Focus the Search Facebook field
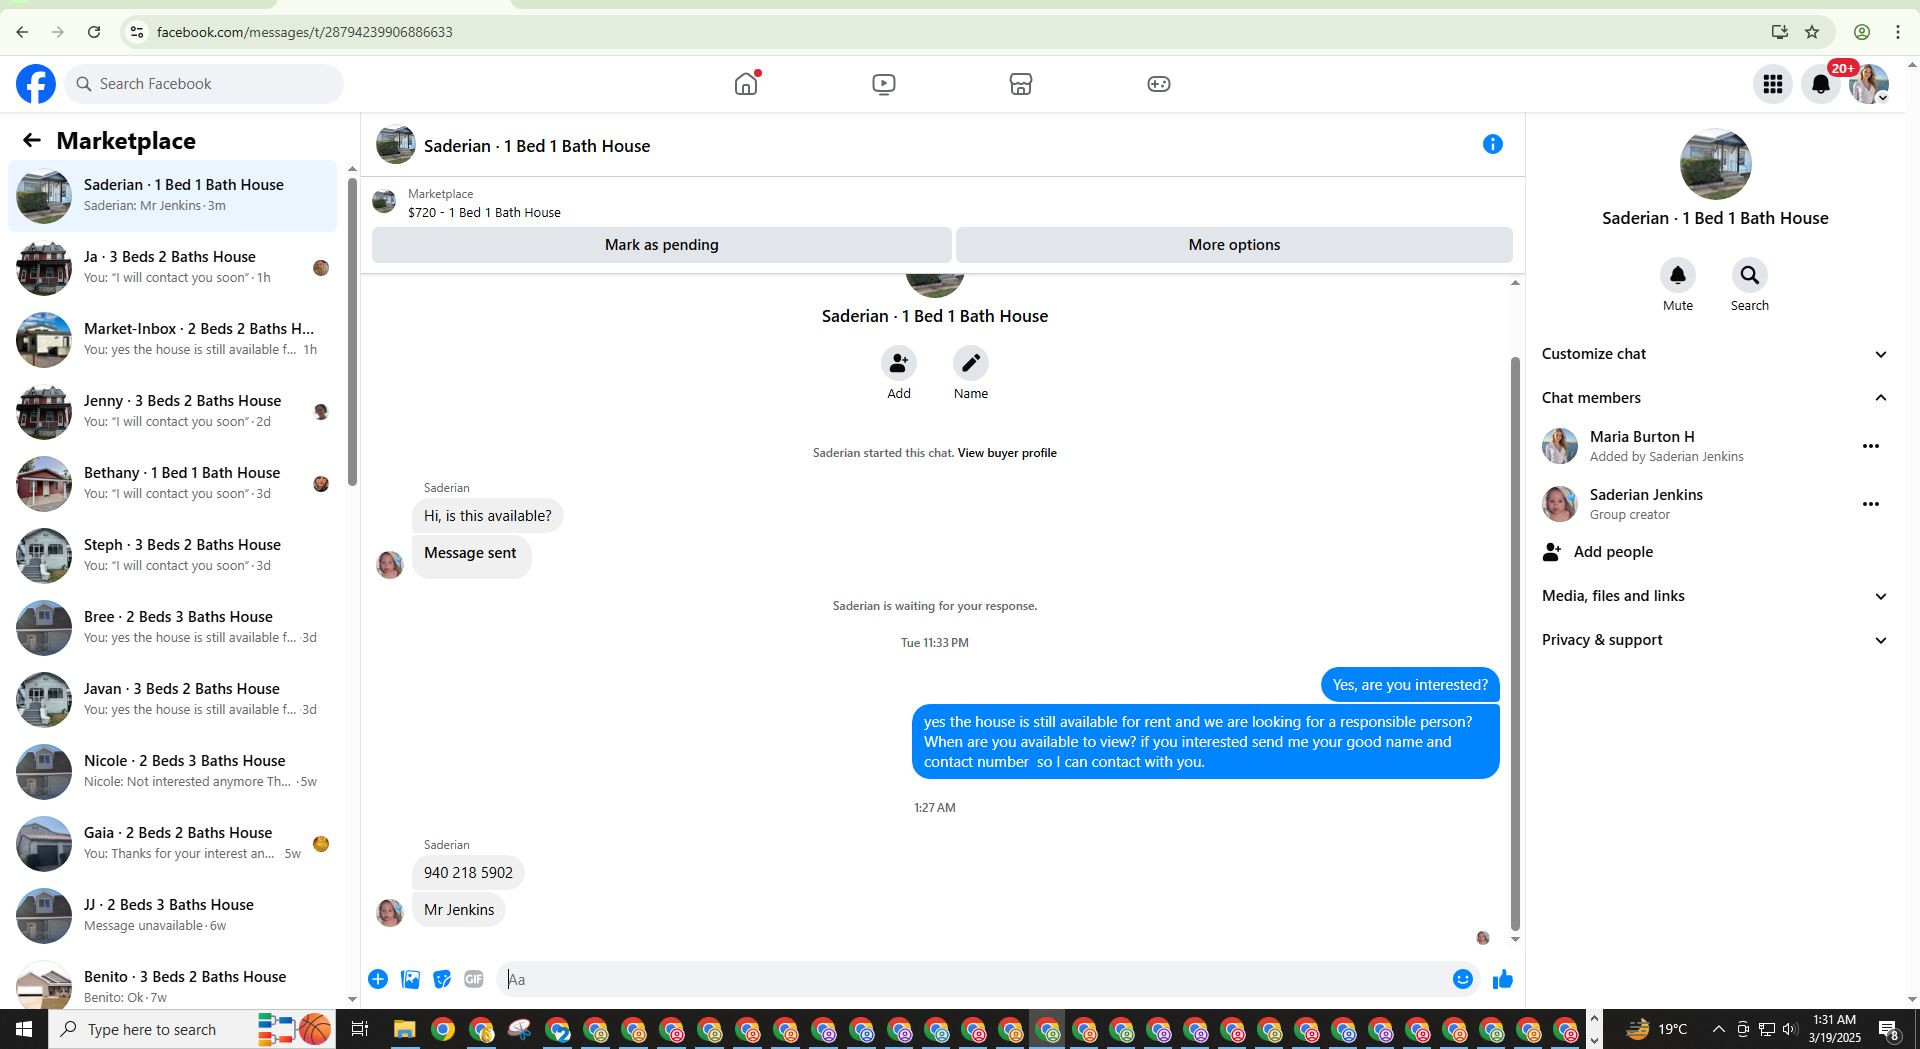The width and height of the screenshot is (1920, 1049). pos(204,84)
